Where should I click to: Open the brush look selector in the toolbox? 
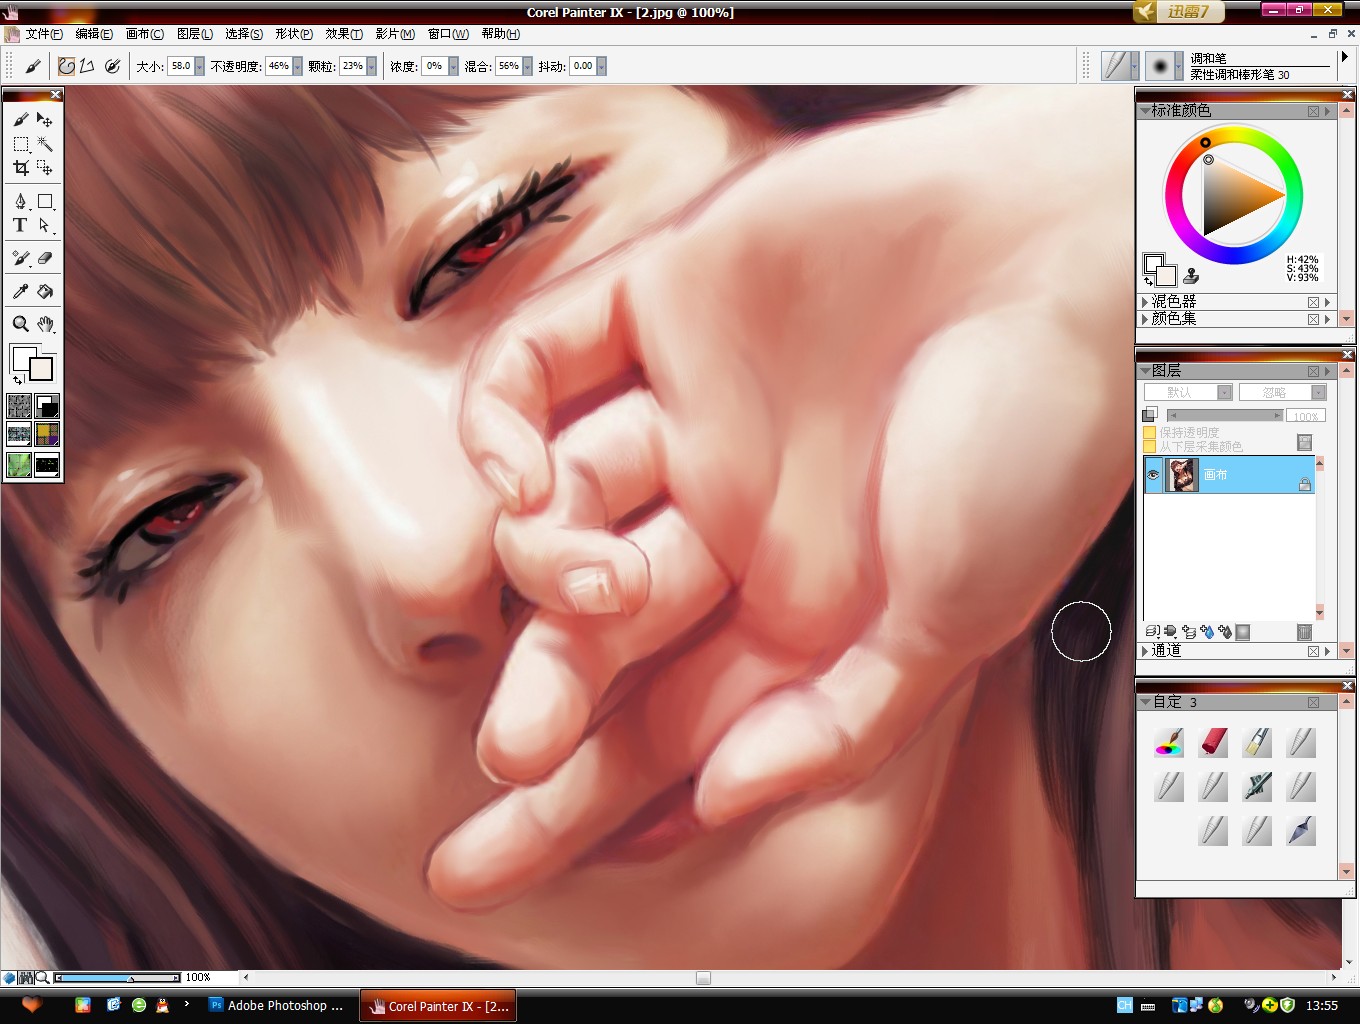coord(47,464)
